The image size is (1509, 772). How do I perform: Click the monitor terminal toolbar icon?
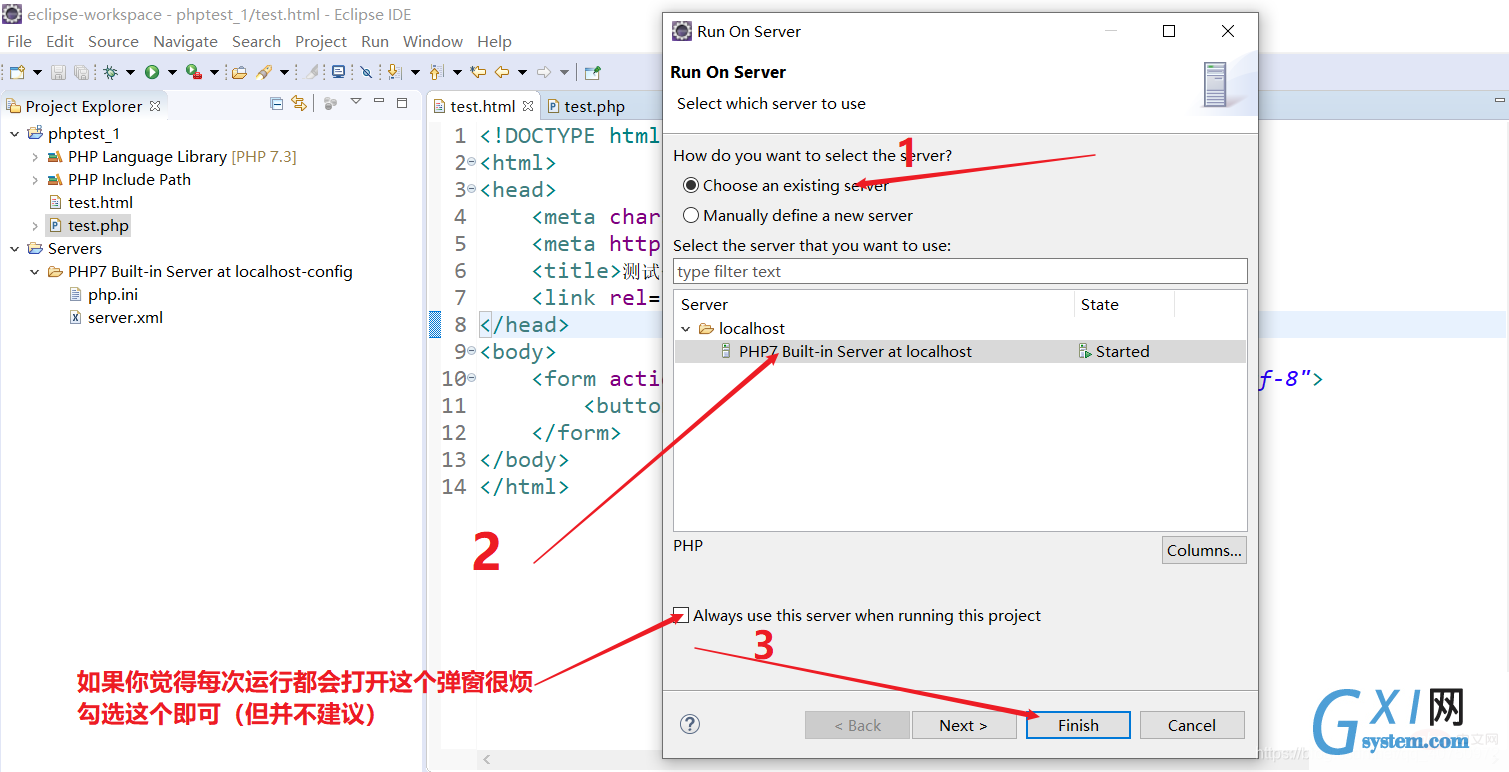[338, 72]
